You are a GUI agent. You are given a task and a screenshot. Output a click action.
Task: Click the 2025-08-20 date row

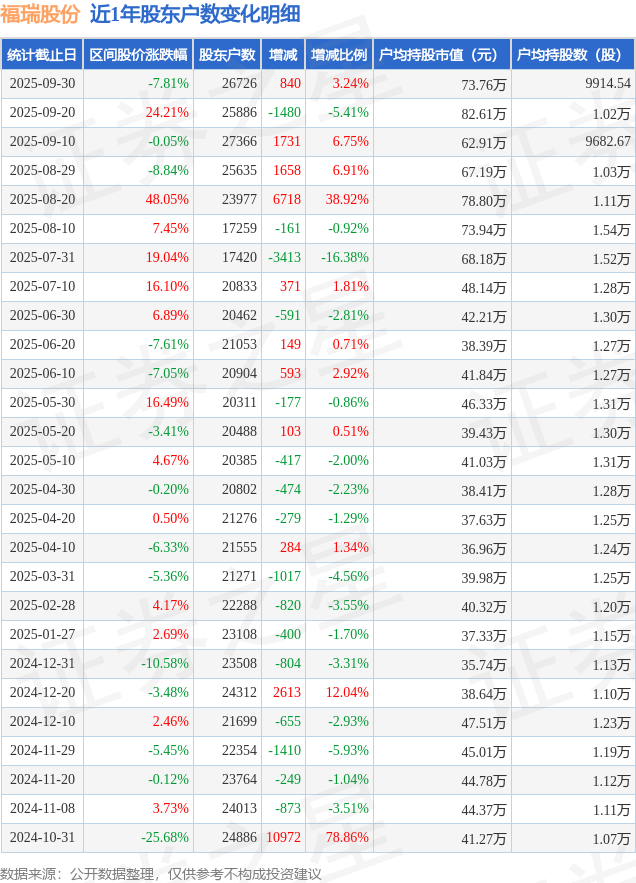click(x=41, y=200)
